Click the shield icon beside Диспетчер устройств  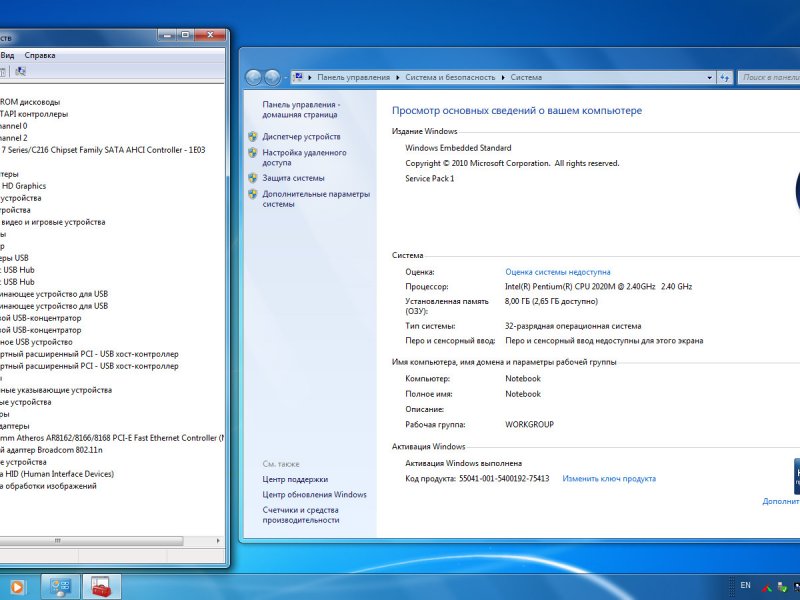(253, 137)
